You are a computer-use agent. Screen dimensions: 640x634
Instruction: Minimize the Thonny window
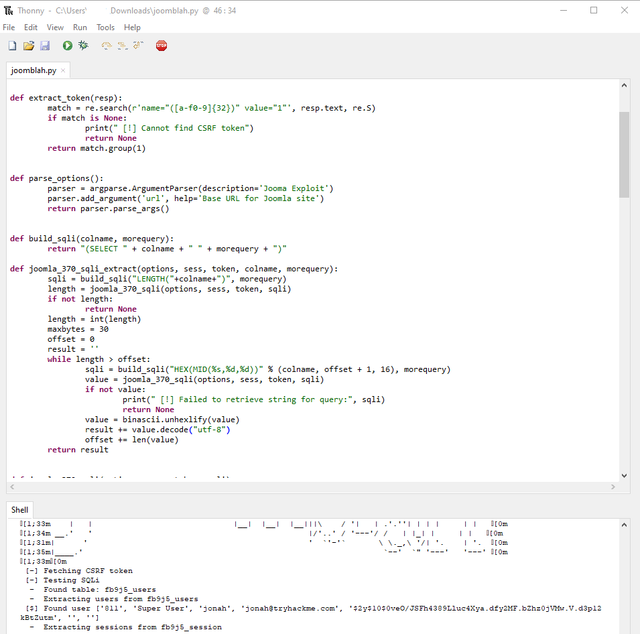(x=564, y=11)
